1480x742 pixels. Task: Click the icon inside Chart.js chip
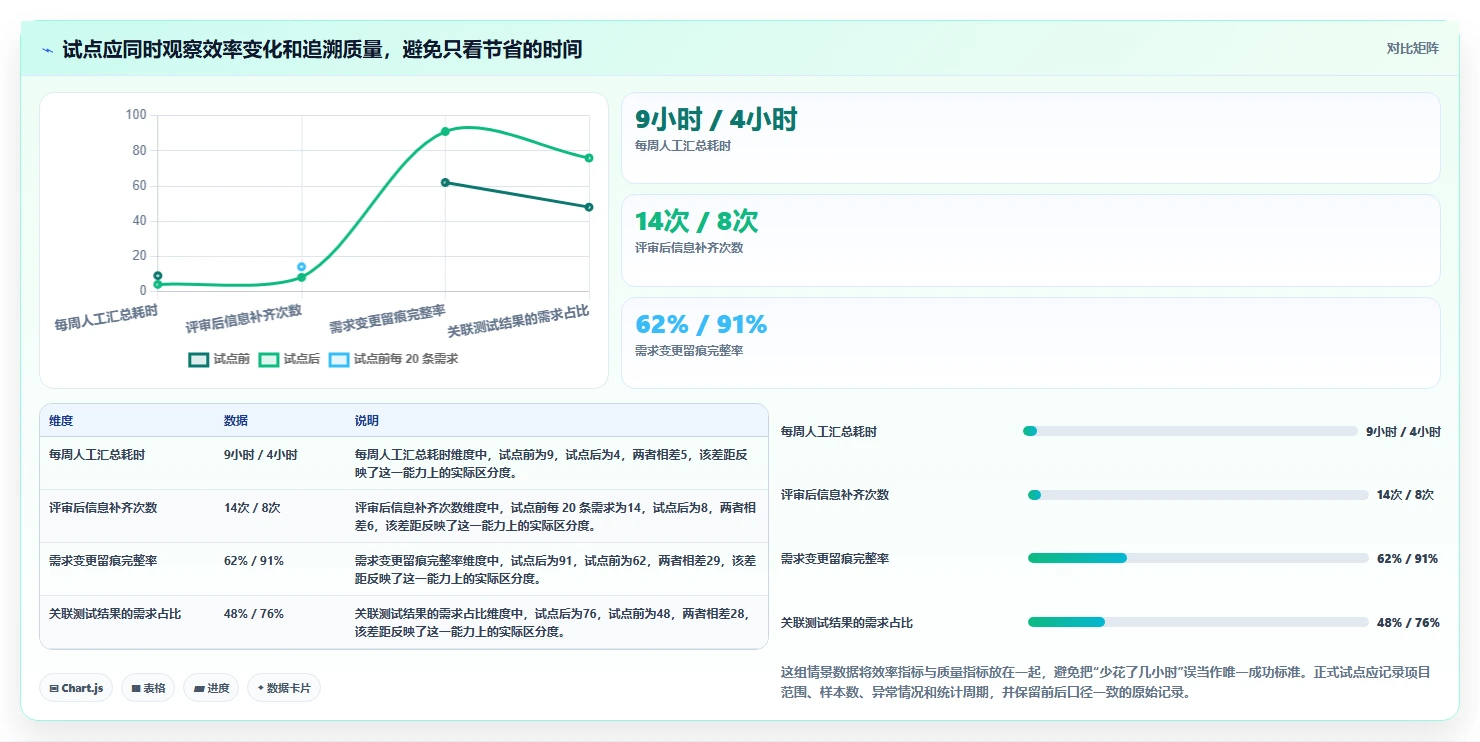53,689
